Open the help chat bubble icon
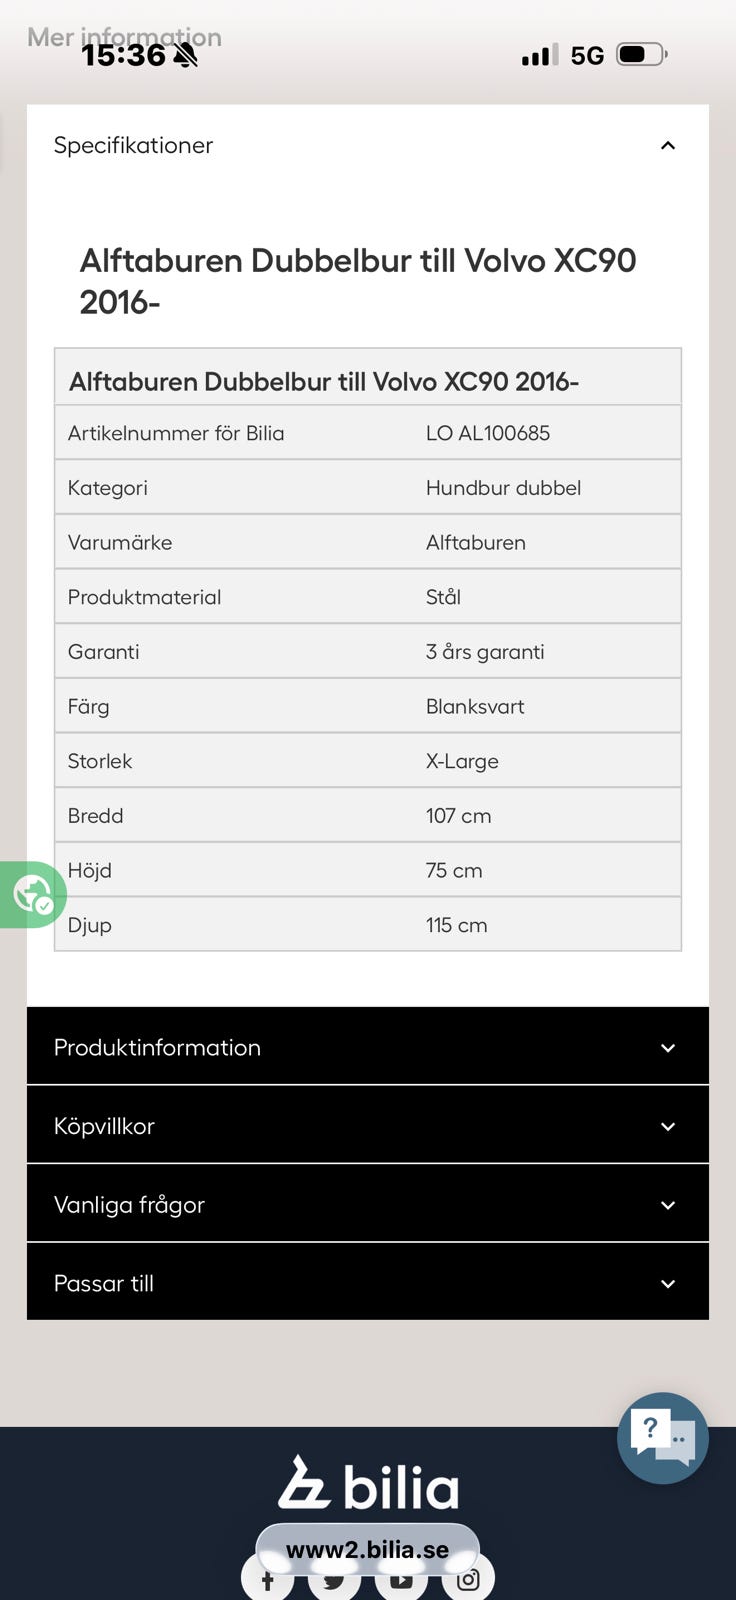This screenshot has width=736, height=1600. click(x=663, y=1438)
